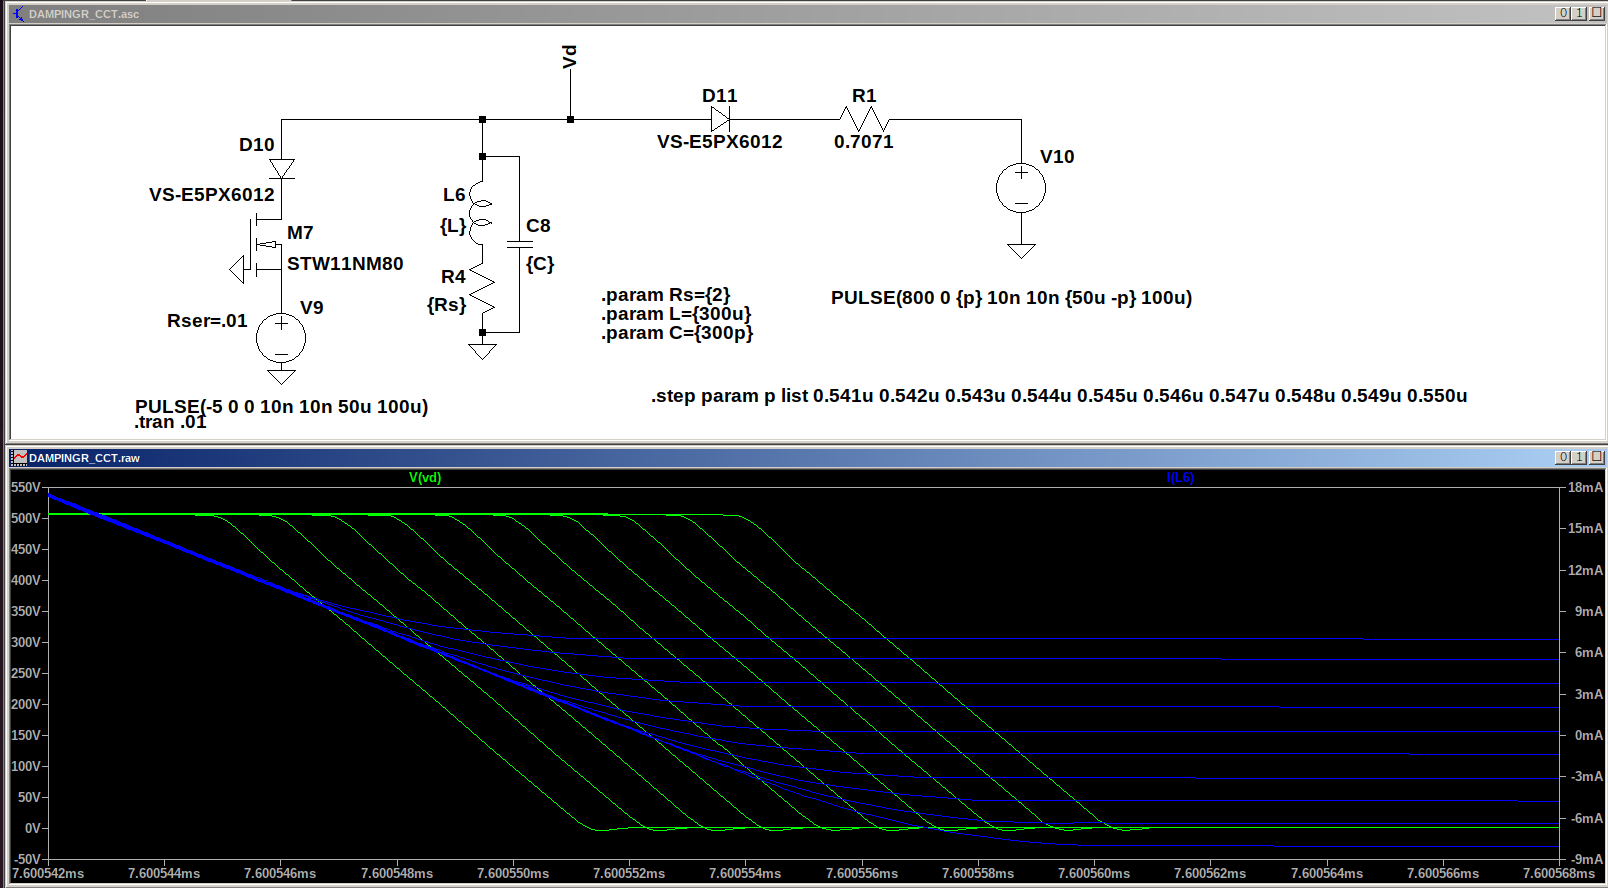Select the I(L6) trace label

click(x=1180, y=478)
